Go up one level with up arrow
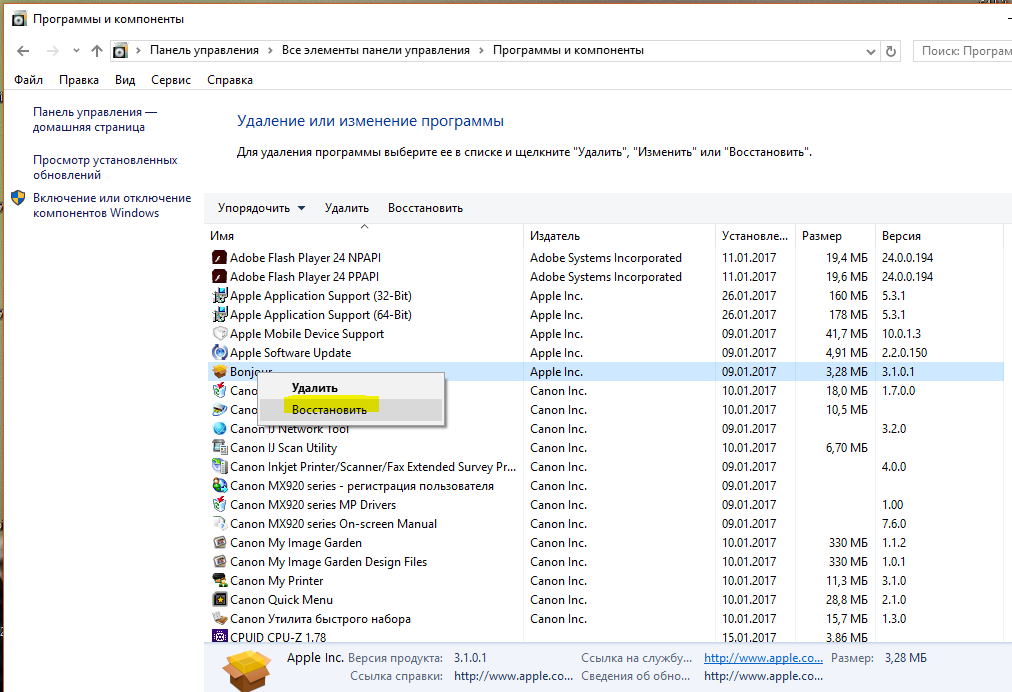The image size is (1012, 692). point(97,50)
